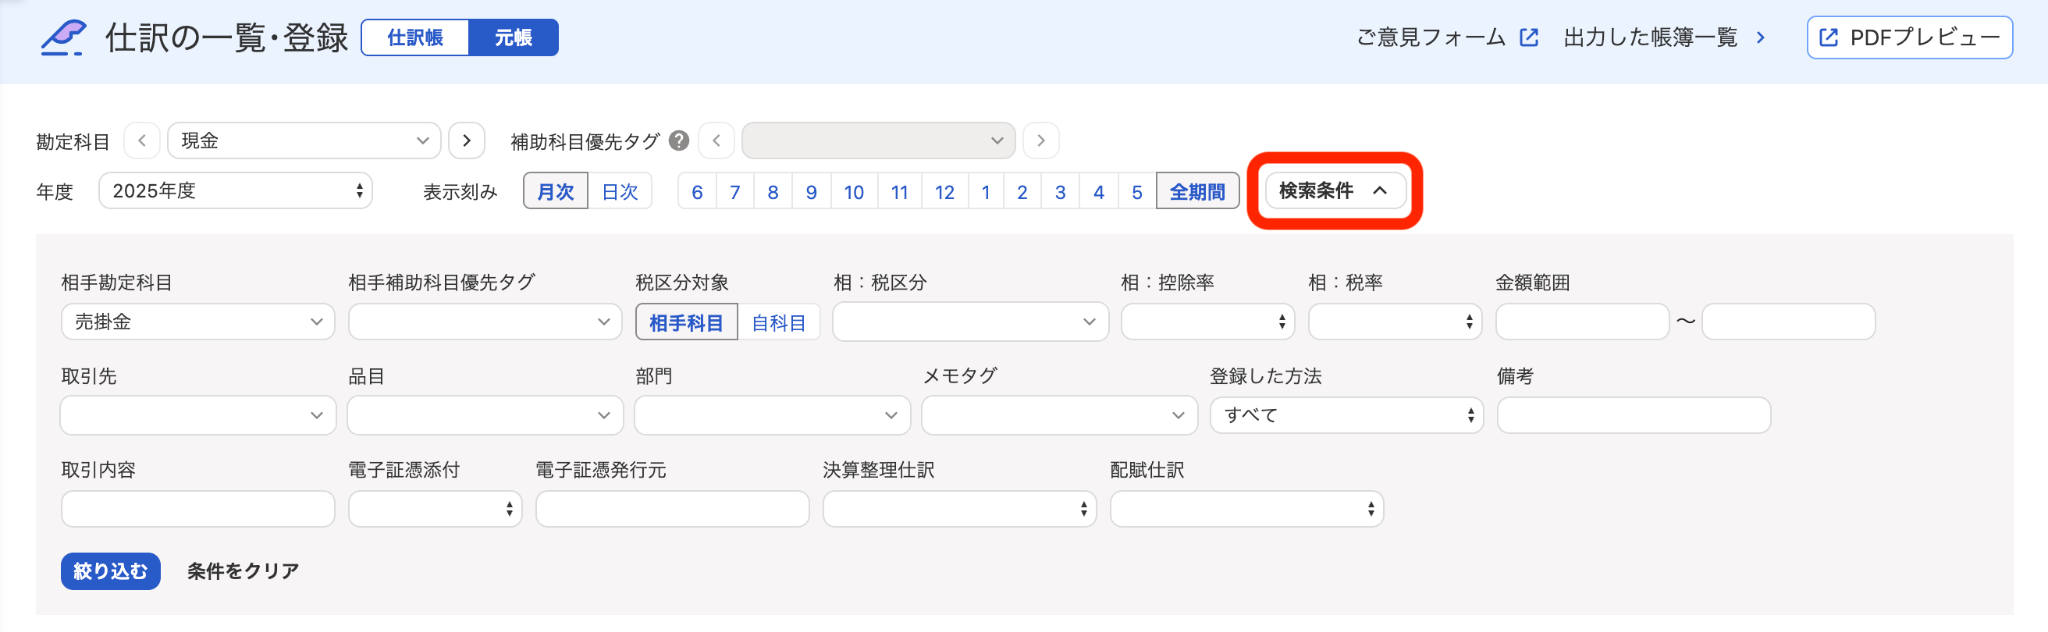Open the 相：税率 dropdown

(x=1395, y=322)
